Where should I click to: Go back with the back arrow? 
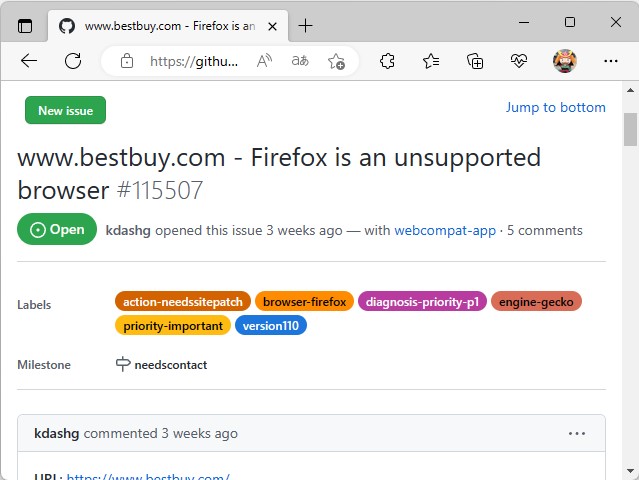pos(29,61)
